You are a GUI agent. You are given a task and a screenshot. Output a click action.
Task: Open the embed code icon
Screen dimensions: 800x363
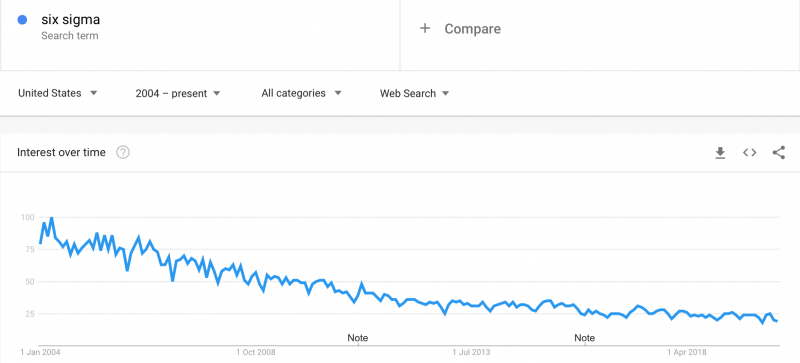[749, 153]
